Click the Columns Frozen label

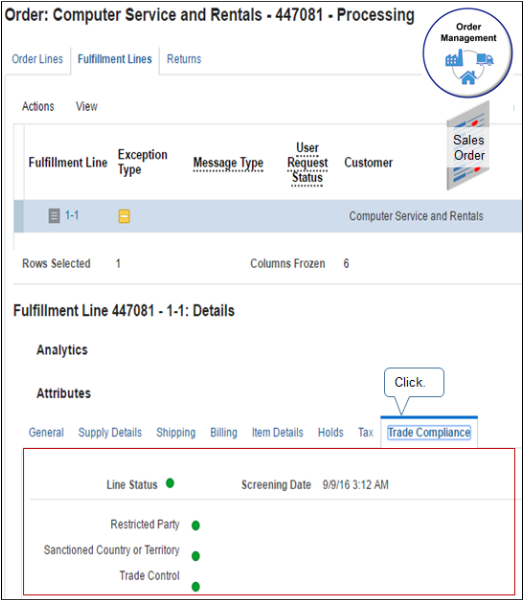click(x=287, y=264)
